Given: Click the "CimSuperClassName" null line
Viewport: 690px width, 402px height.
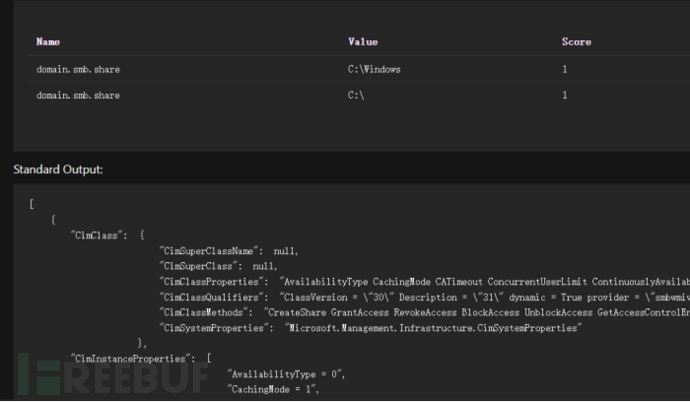Looking at the screenshot, I should [x=229, y=251].
